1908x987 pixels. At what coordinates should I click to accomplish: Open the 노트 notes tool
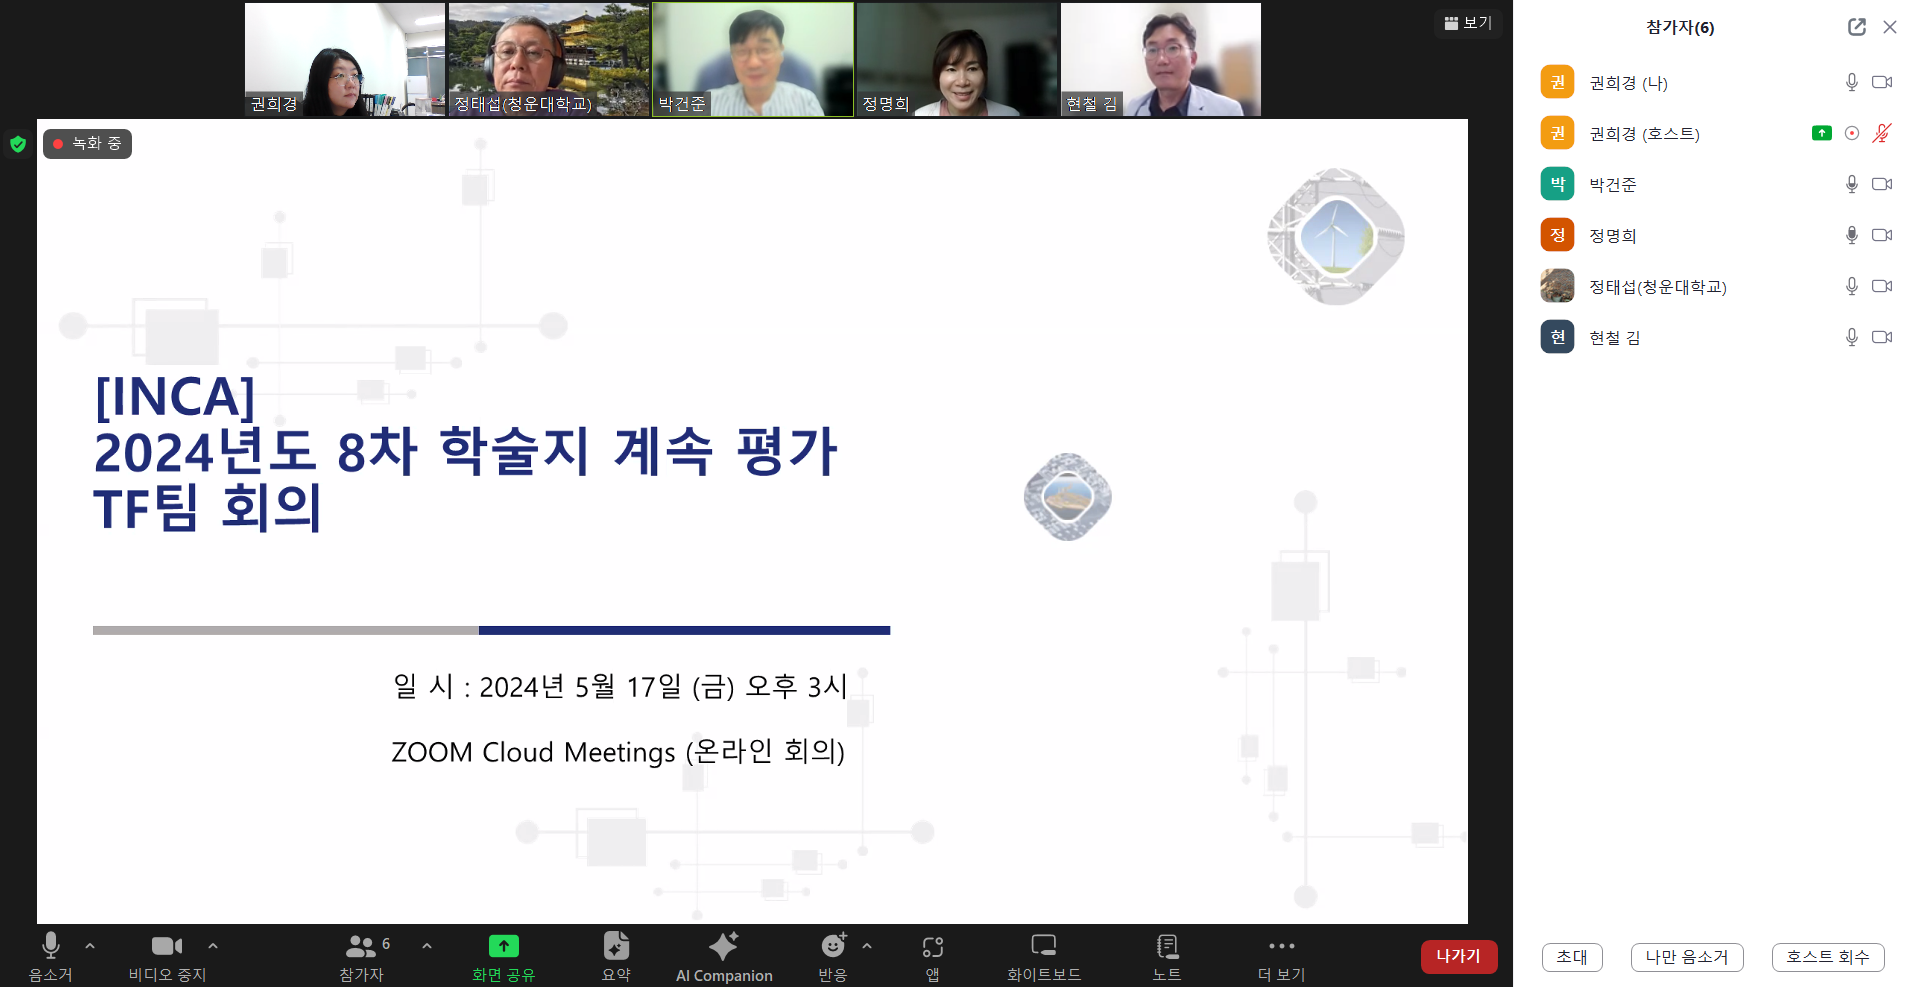pos(1167,957)
